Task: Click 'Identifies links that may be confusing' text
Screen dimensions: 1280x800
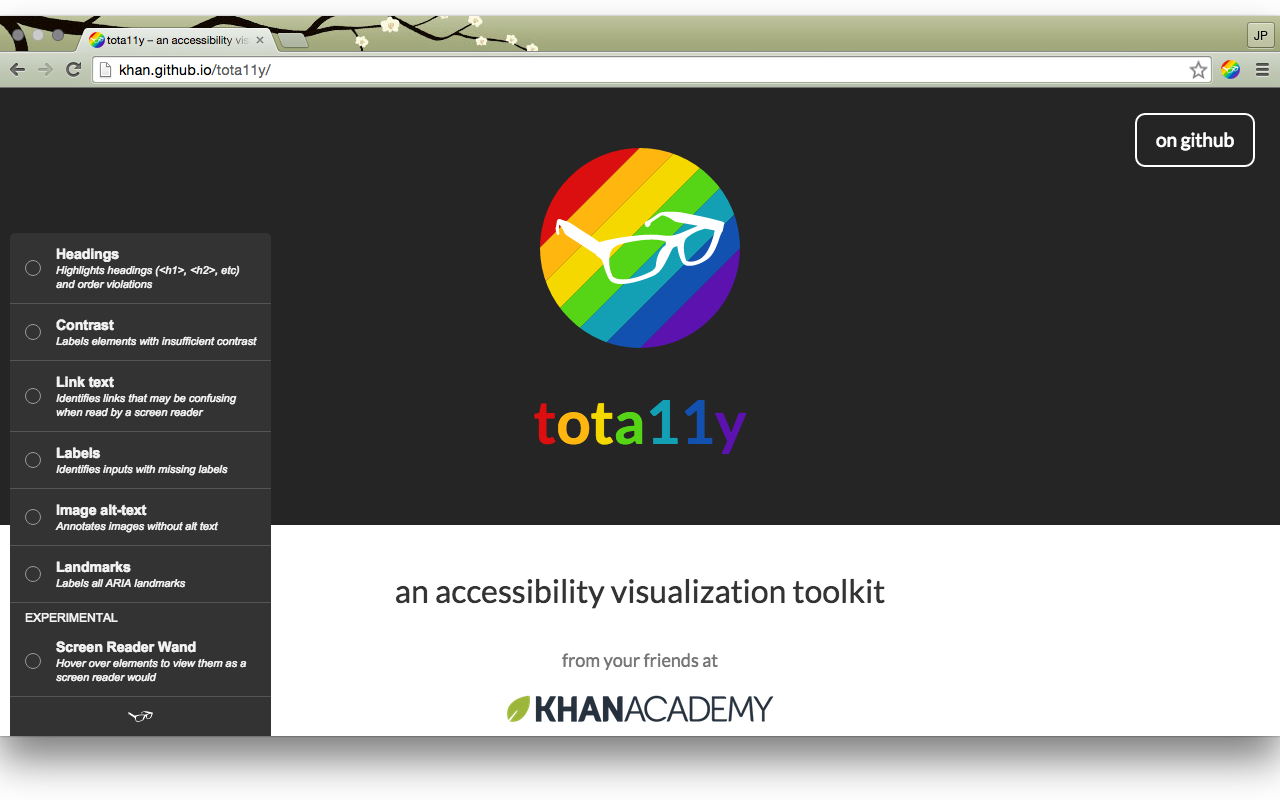Action: 146,405
